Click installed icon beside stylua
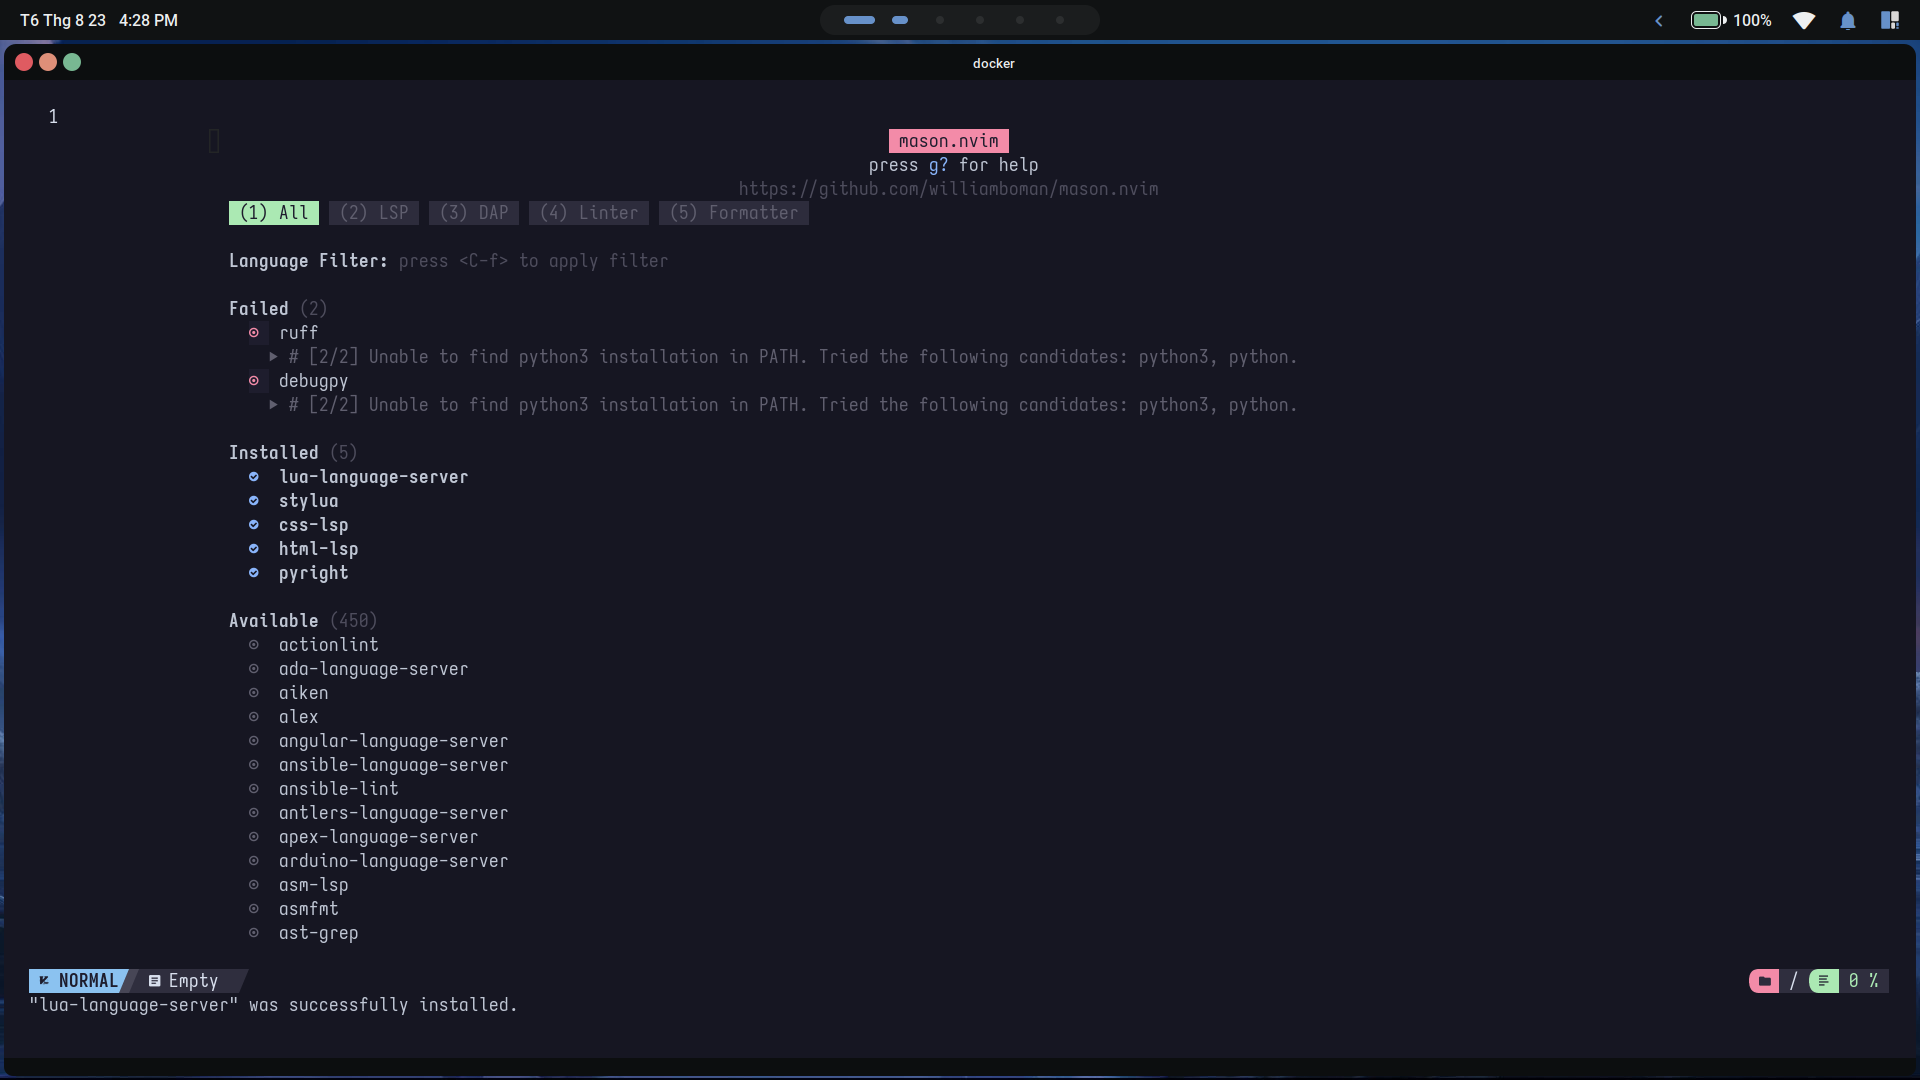 pos(254,501)
